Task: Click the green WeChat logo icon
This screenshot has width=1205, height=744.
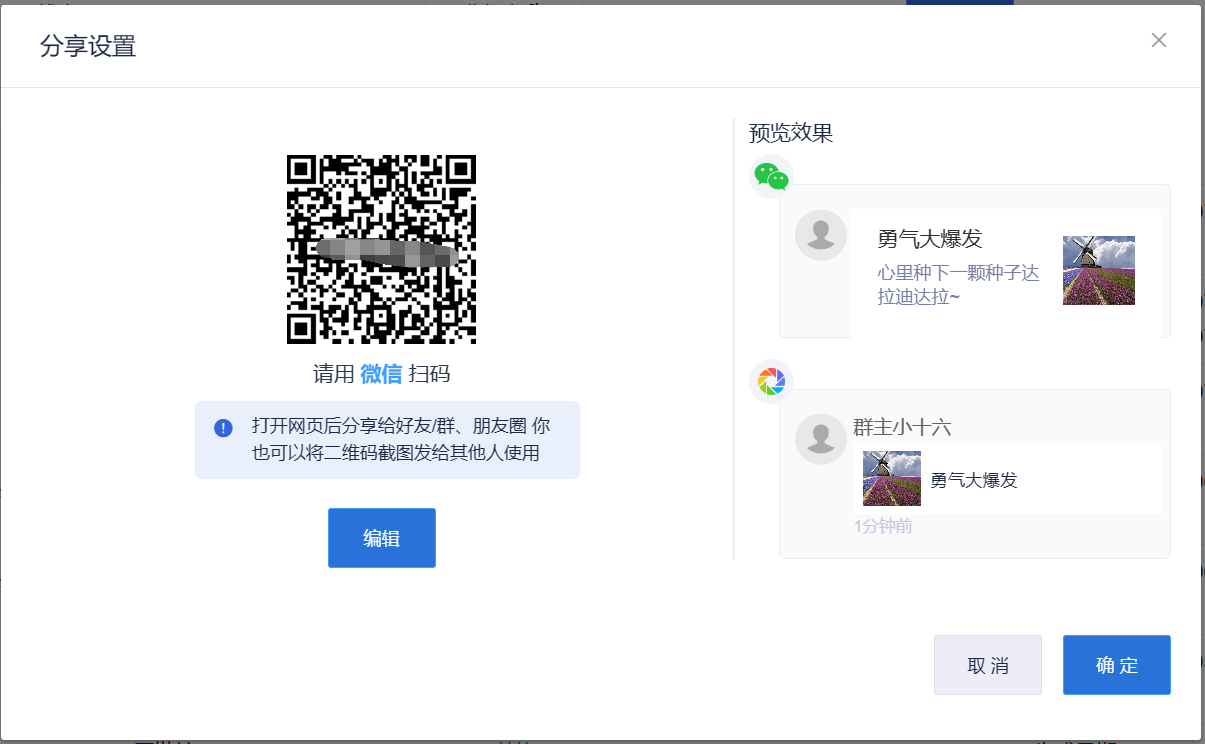Action: [771, 177]
